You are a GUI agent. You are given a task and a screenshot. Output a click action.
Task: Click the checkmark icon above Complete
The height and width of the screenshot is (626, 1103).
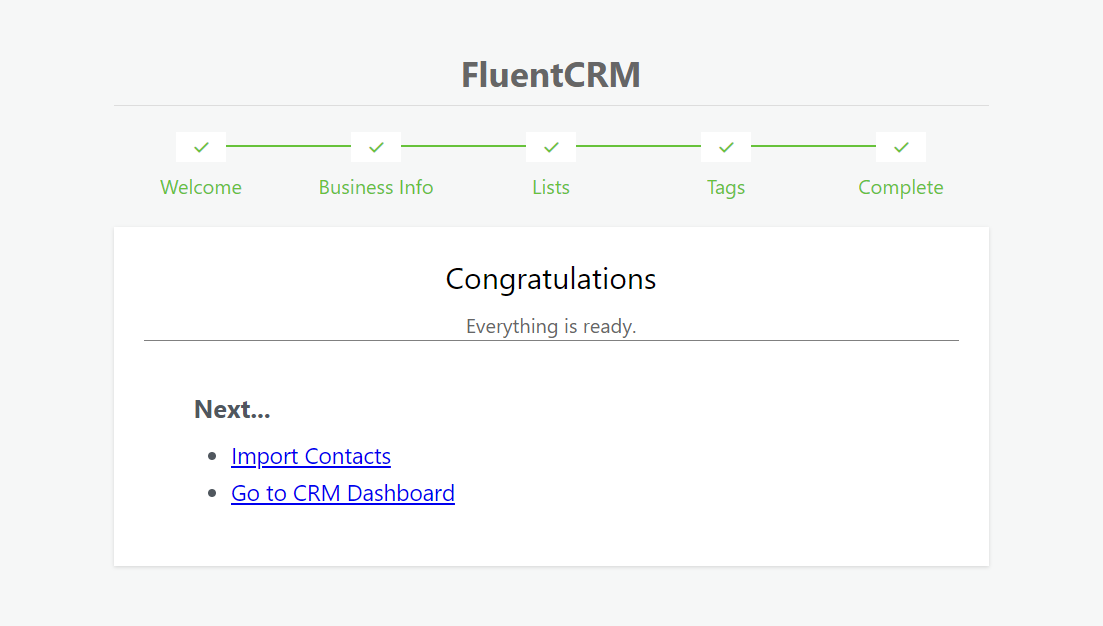pyautogui.click(x=900, y=146)
